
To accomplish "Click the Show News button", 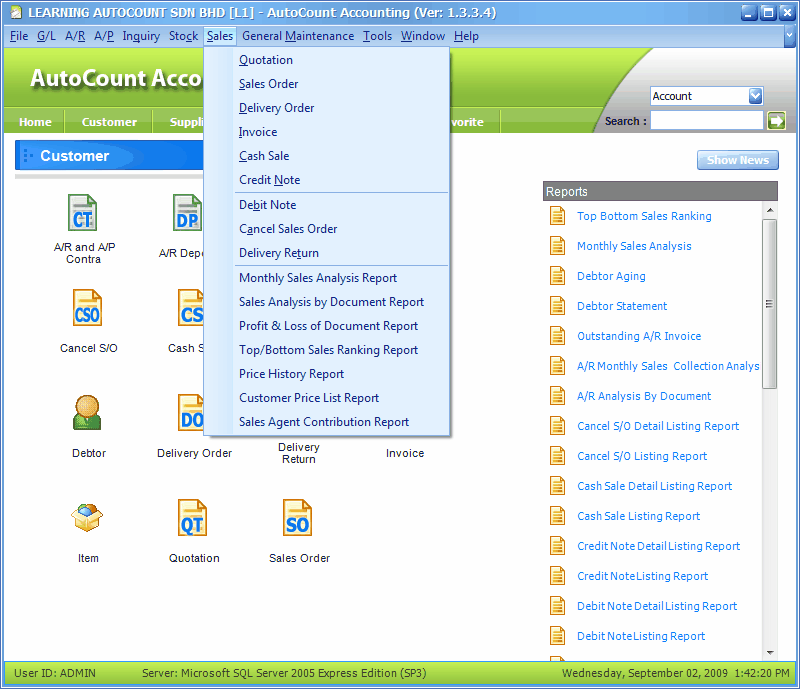I will tap(738, 160).
